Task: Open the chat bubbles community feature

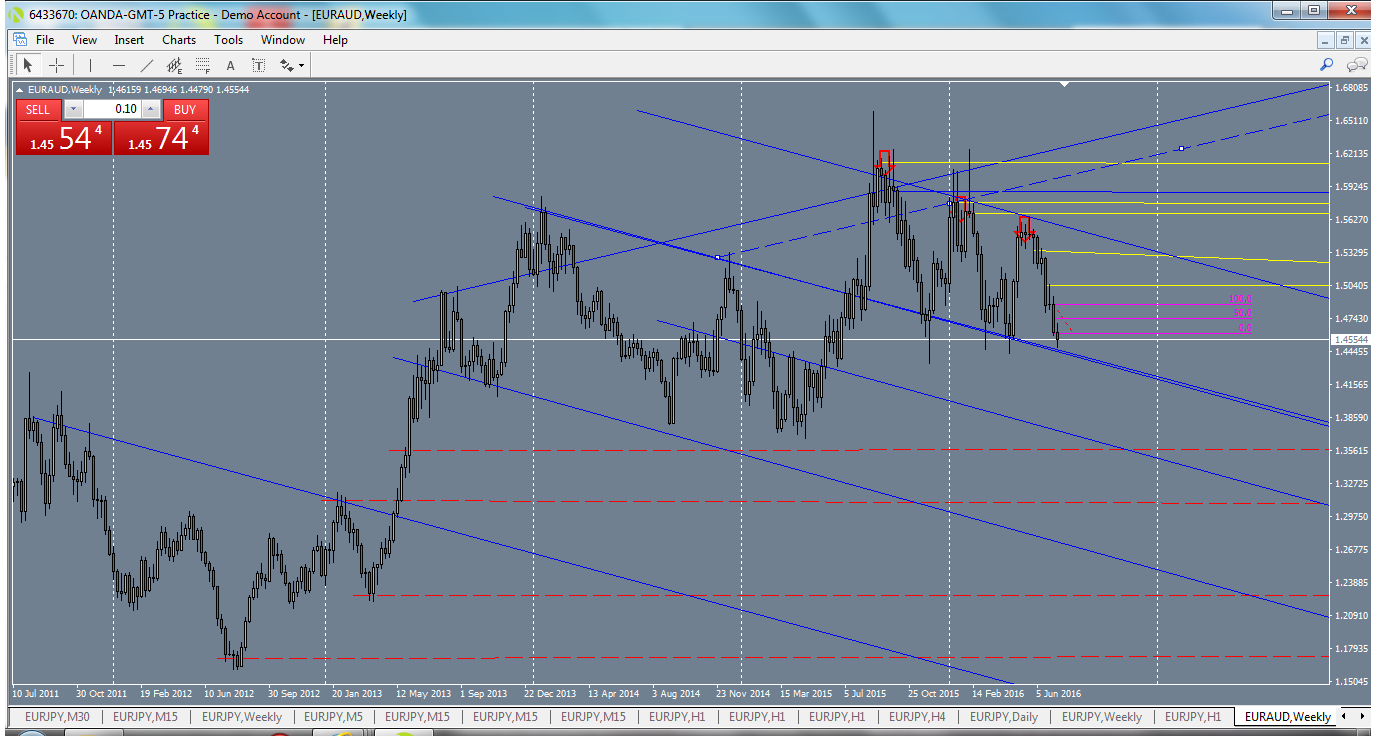Action: 1357,64
